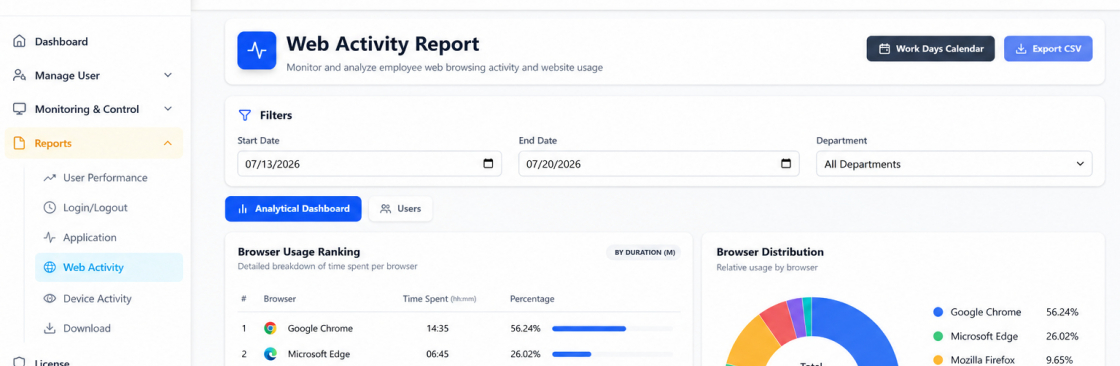Viewport: 1120px width, 366px height.
Task: Click the Microsoft Edge browser icon in ranking
Action: click(270, 354)
